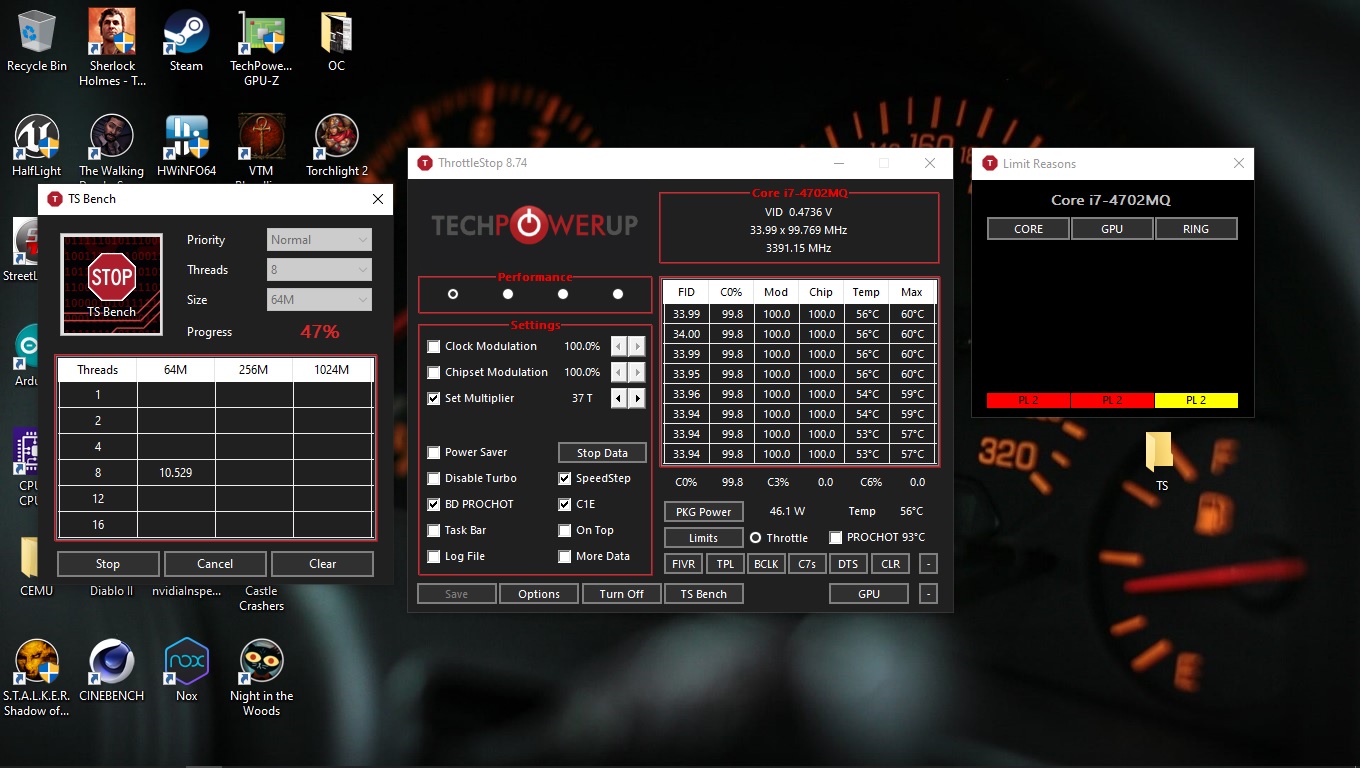The height and width of the screenshot is (768, 1360).
Task: Decrease the Set Multiplier value with left arrow
Action: coord(619,398)
